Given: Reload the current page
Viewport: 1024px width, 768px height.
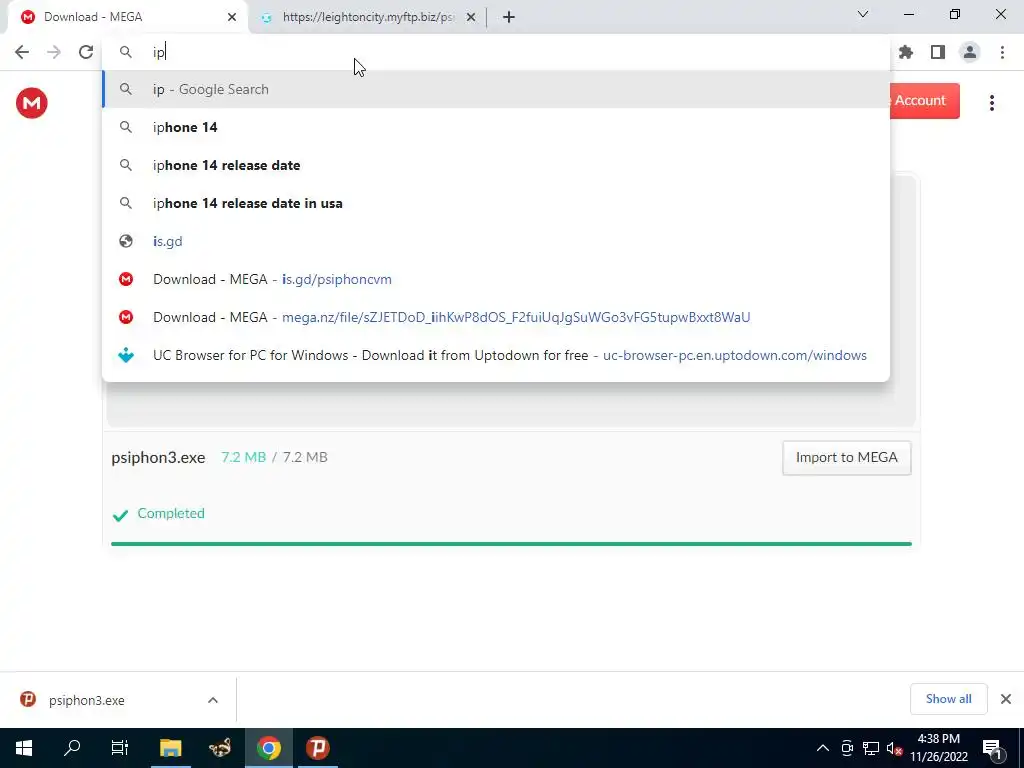Looking at the screenshot, I should coord(86,52).
